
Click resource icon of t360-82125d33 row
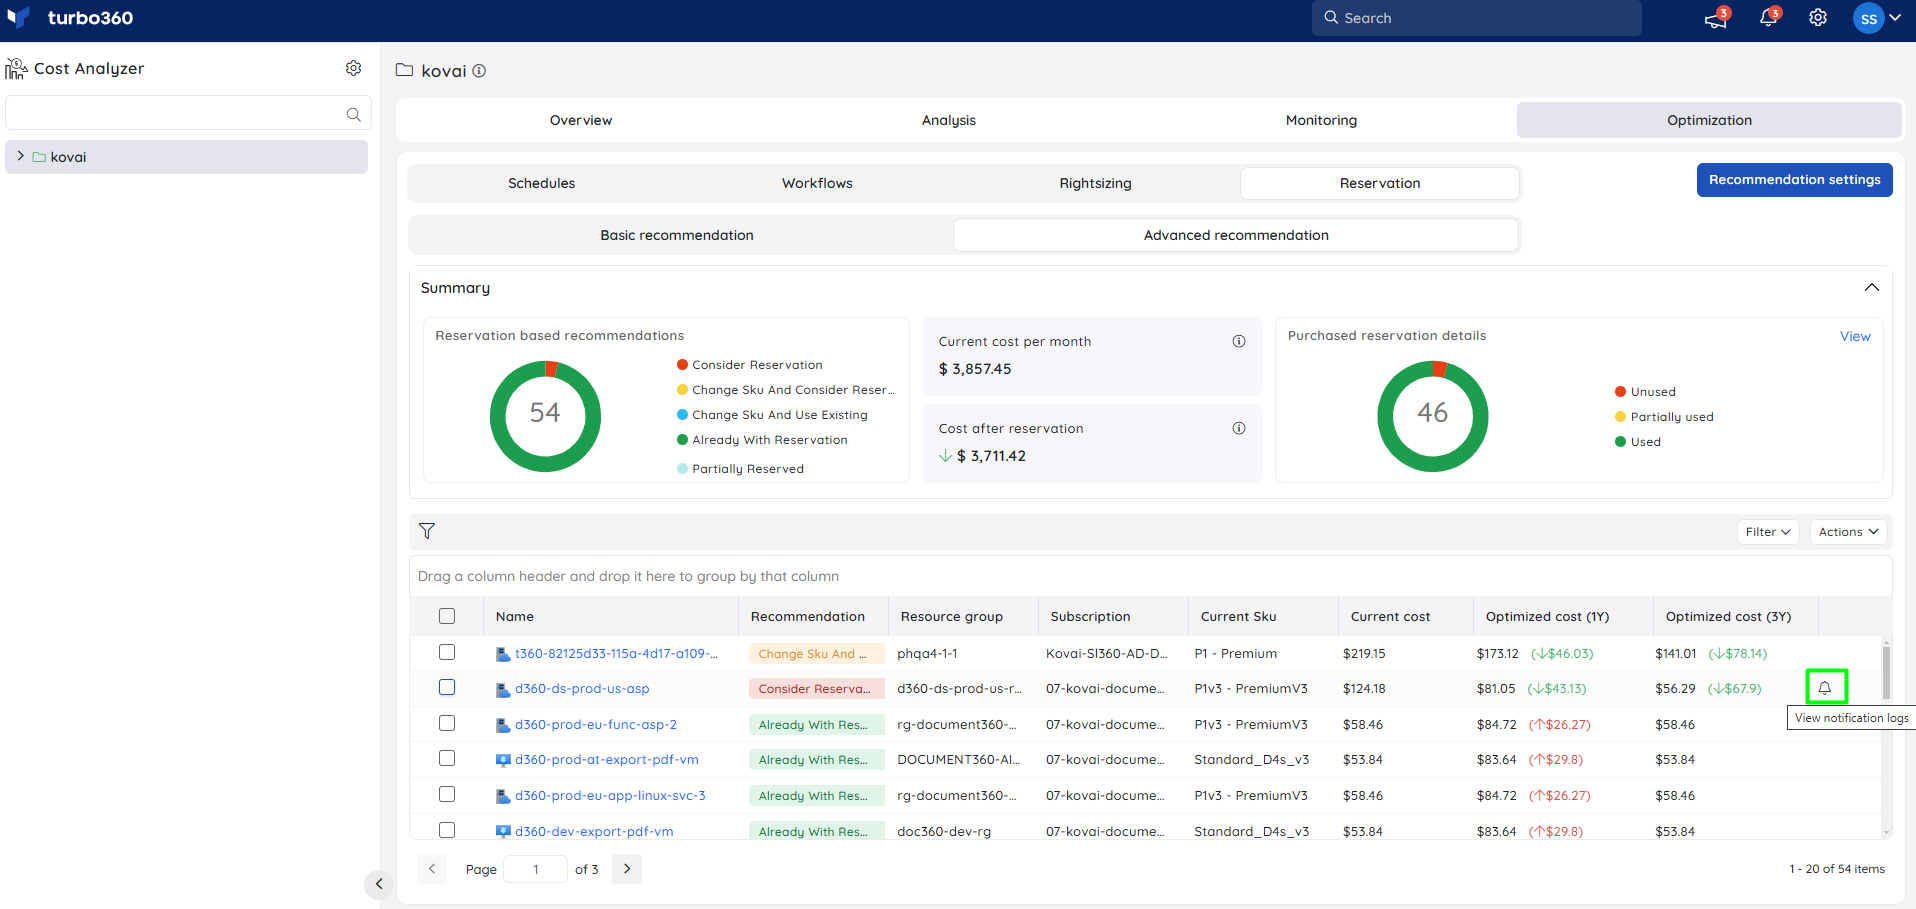[503, 654]
